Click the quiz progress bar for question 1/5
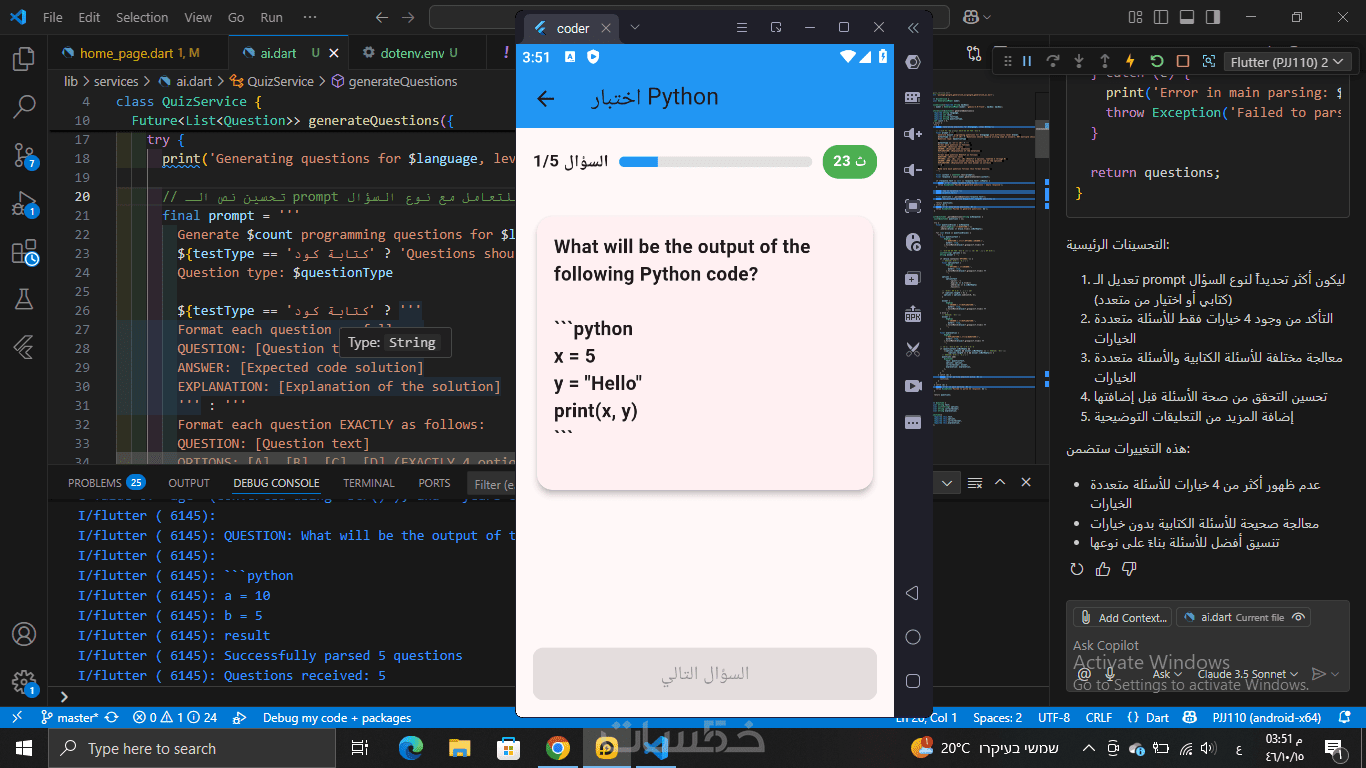This screenshot has width=1366, height=768. pos(715,161)
